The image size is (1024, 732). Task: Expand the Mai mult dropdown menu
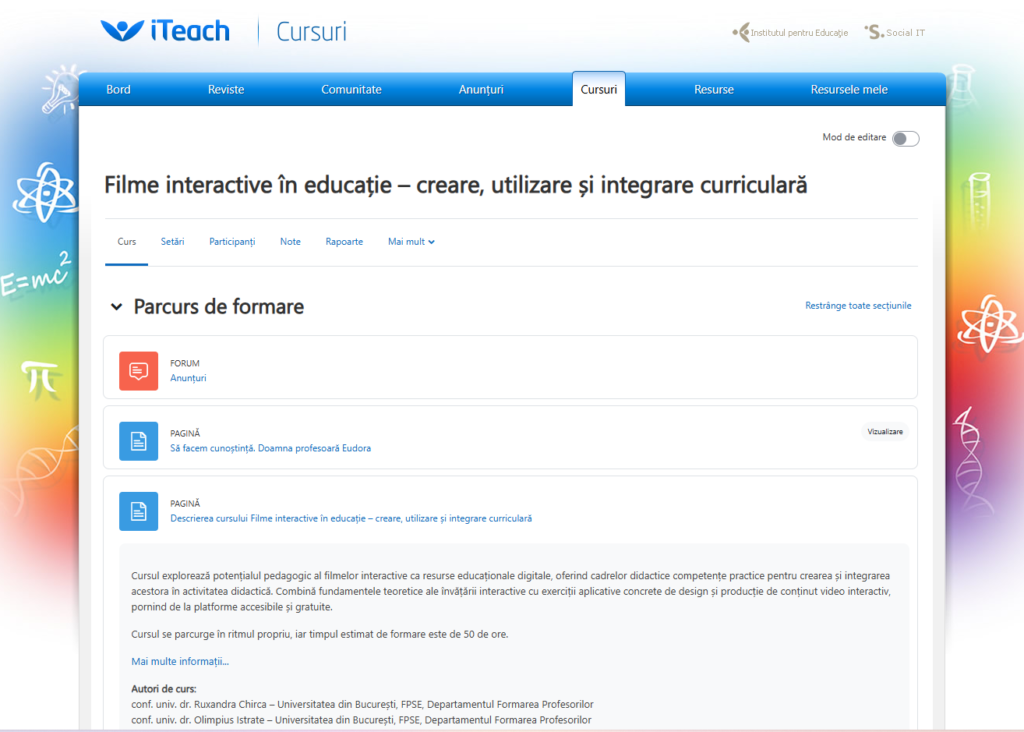pos(411,242)
